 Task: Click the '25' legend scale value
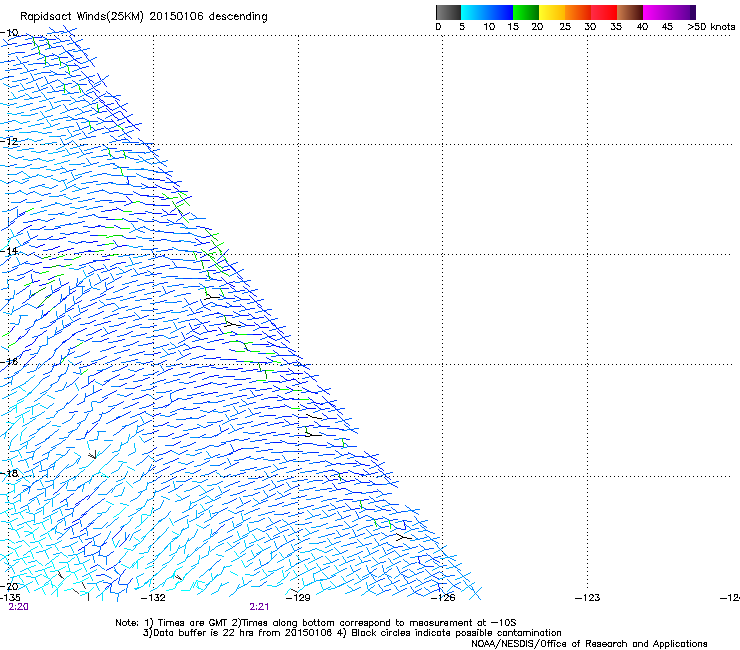coord(565,27)
